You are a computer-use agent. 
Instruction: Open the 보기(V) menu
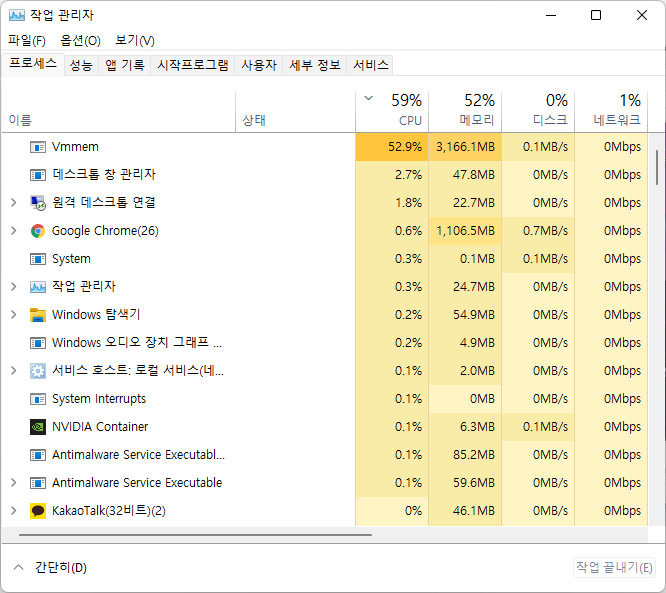pos(135,41)
